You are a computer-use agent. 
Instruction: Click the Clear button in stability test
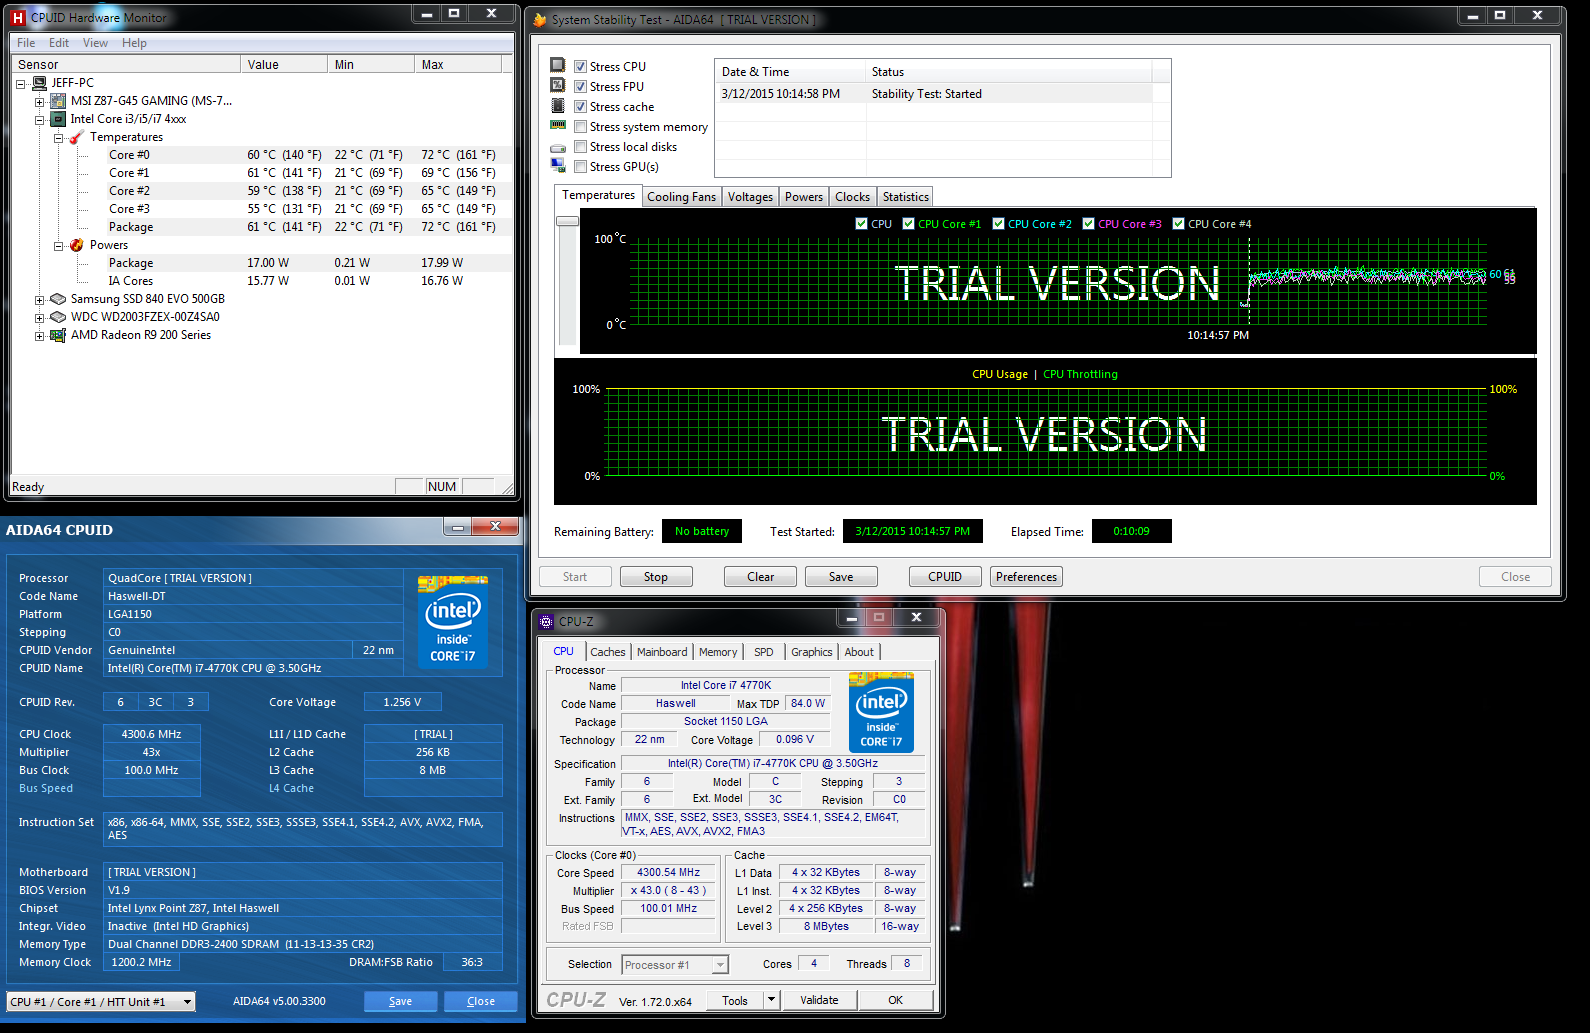tap(760, 577)
